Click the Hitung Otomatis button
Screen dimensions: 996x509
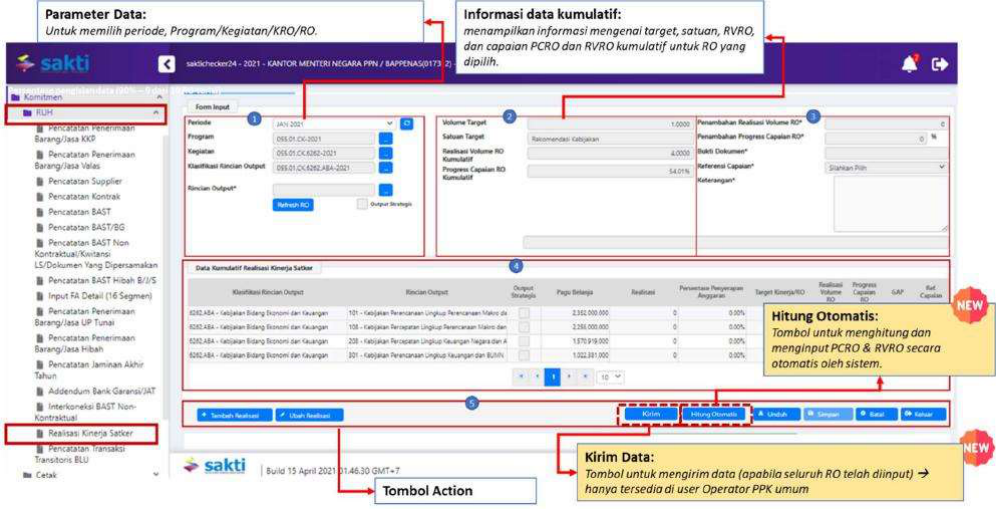714,414
